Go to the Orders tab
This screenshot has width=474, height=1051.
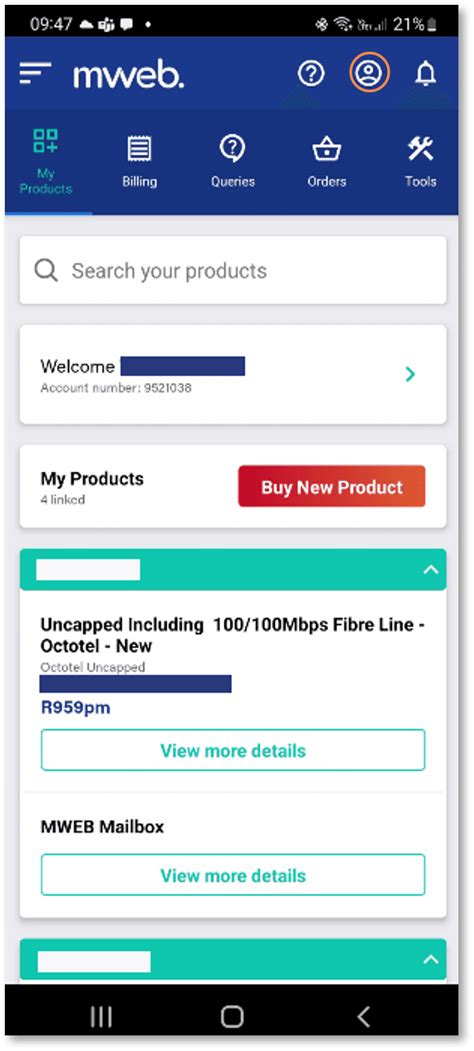327,162
